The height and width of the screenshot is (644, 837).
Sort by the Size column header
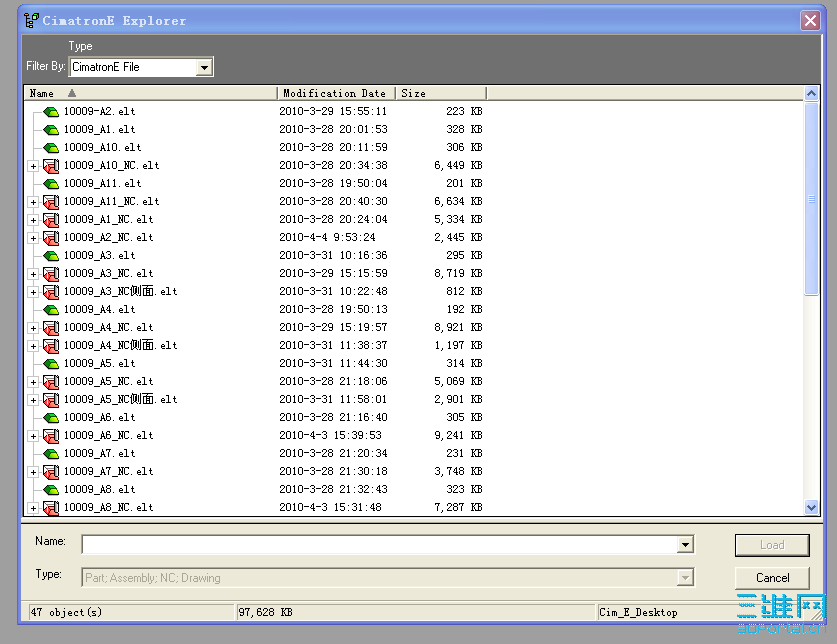[441, 93]
